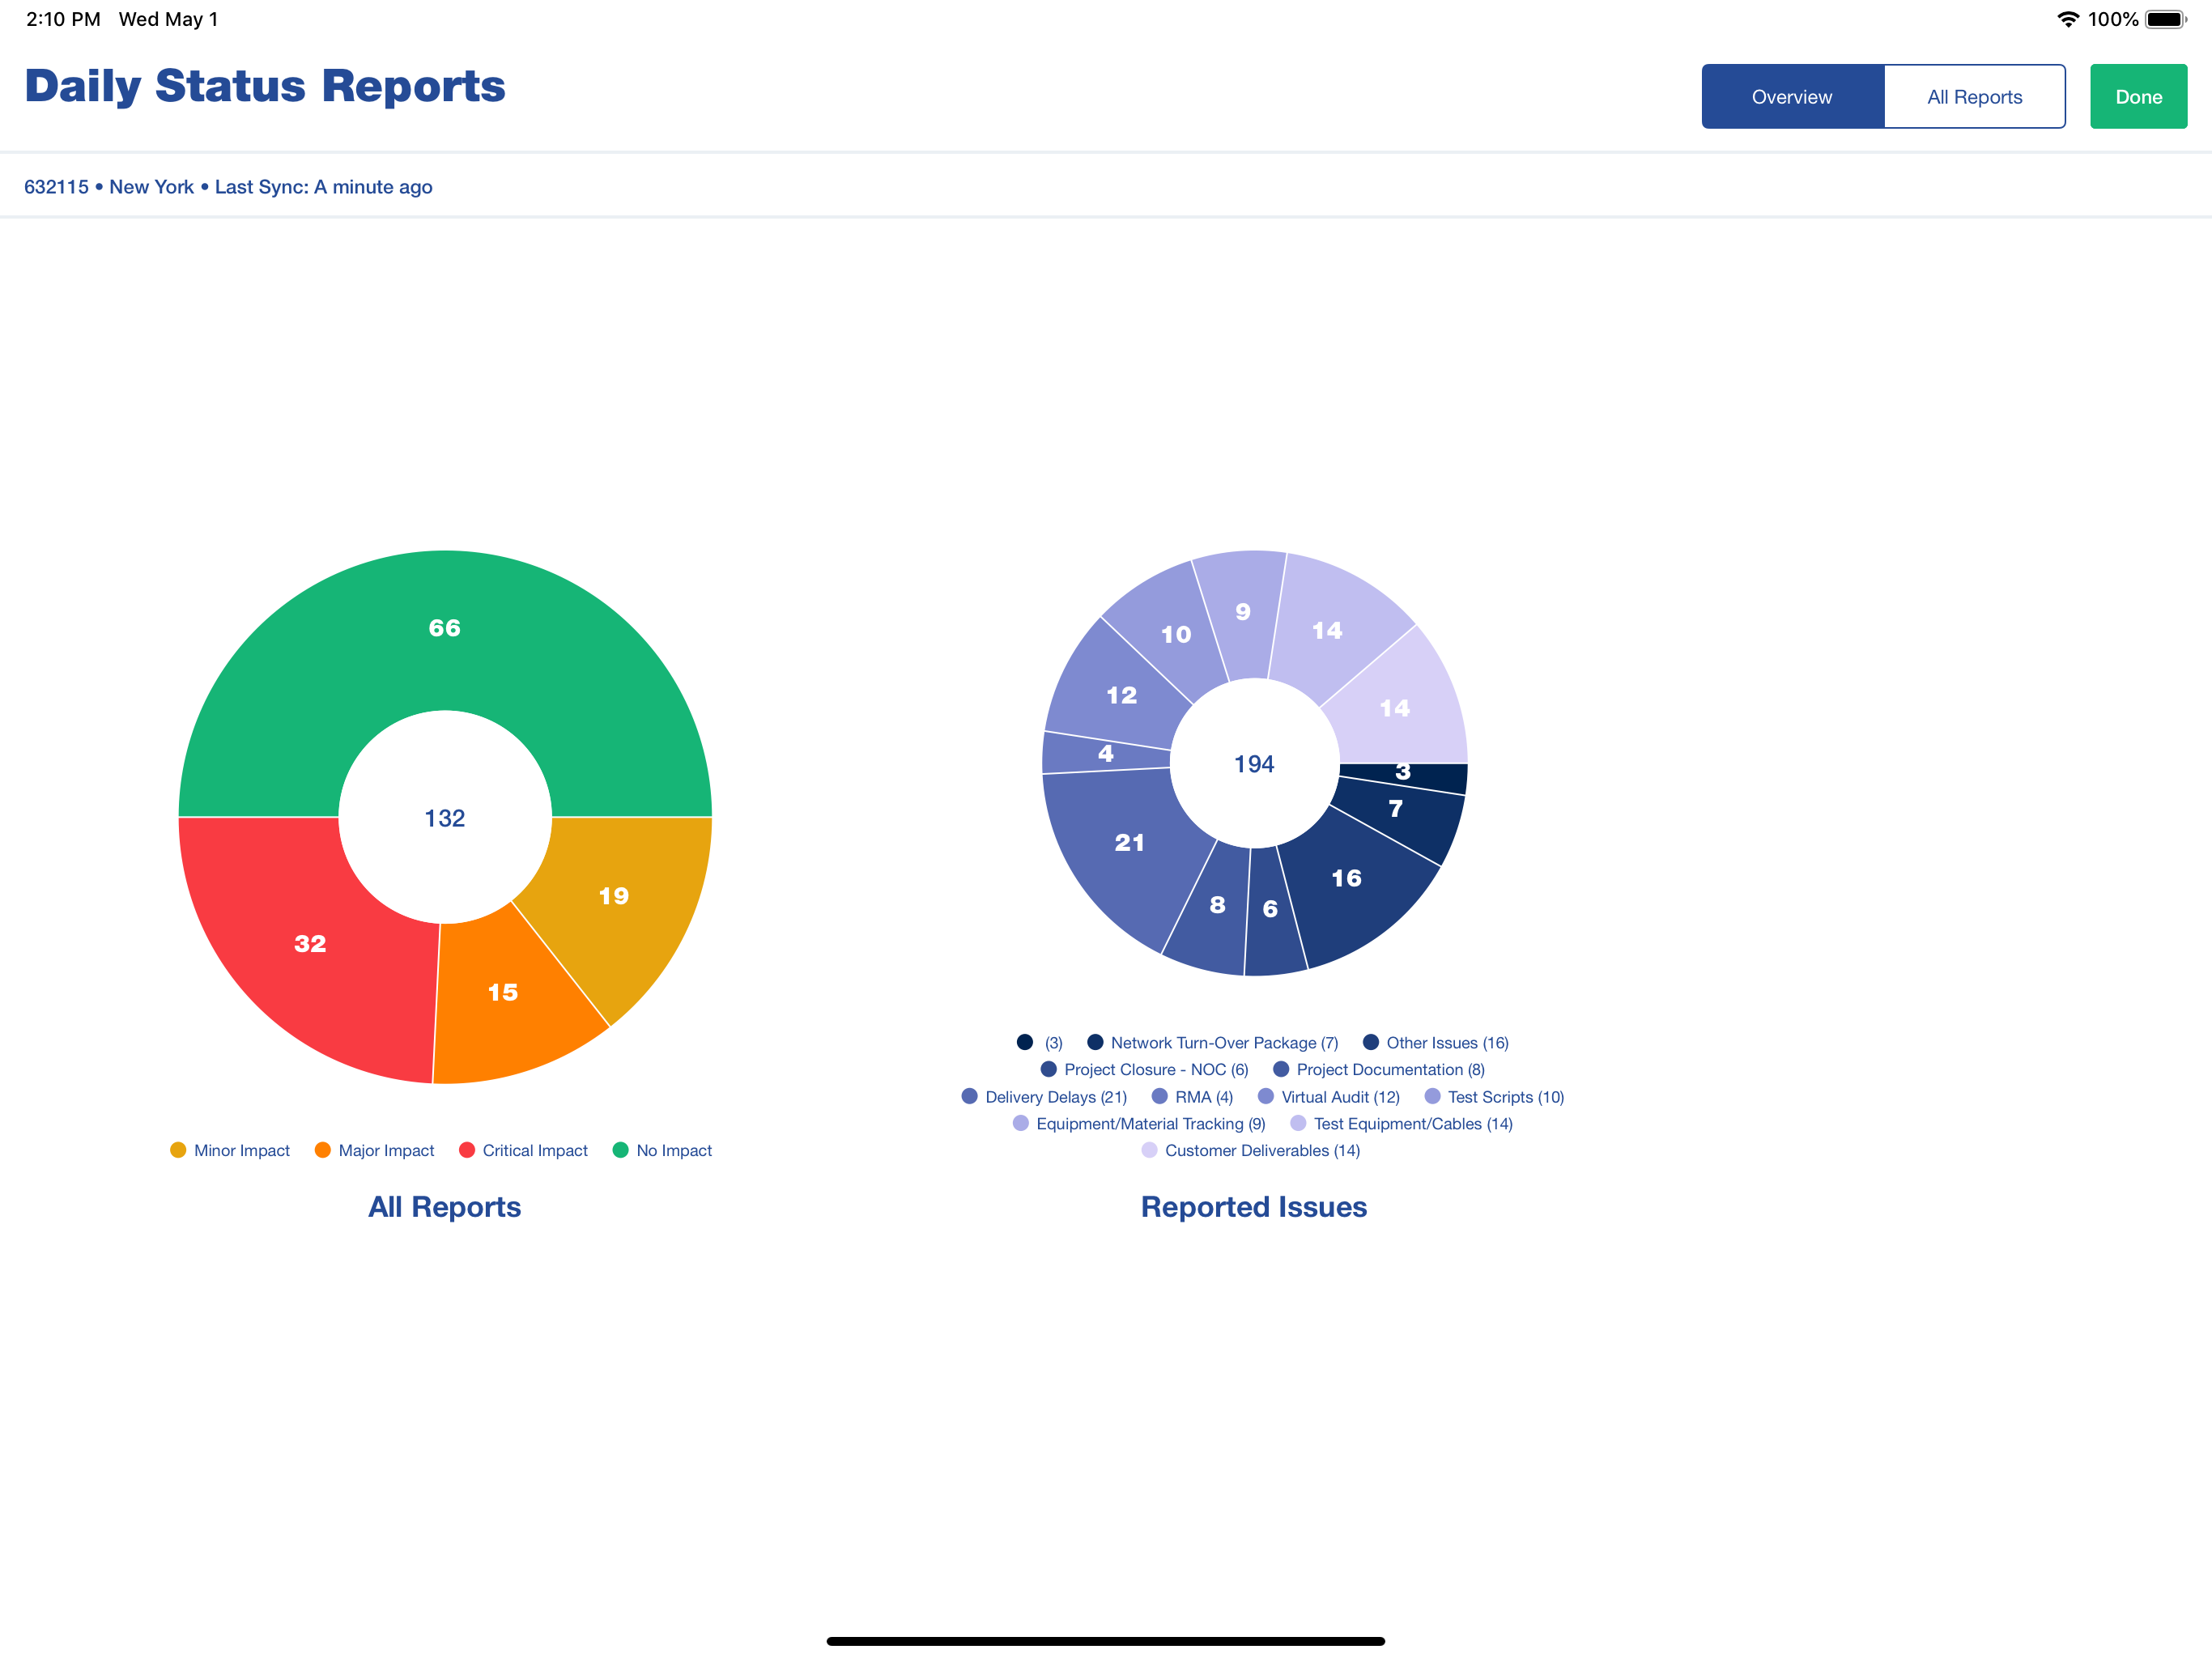Image resolution: width=2212 pixels, height=1658 pixels.
Task: Tap the 2:10 PM clock in status bar
Action: (63, 19)
